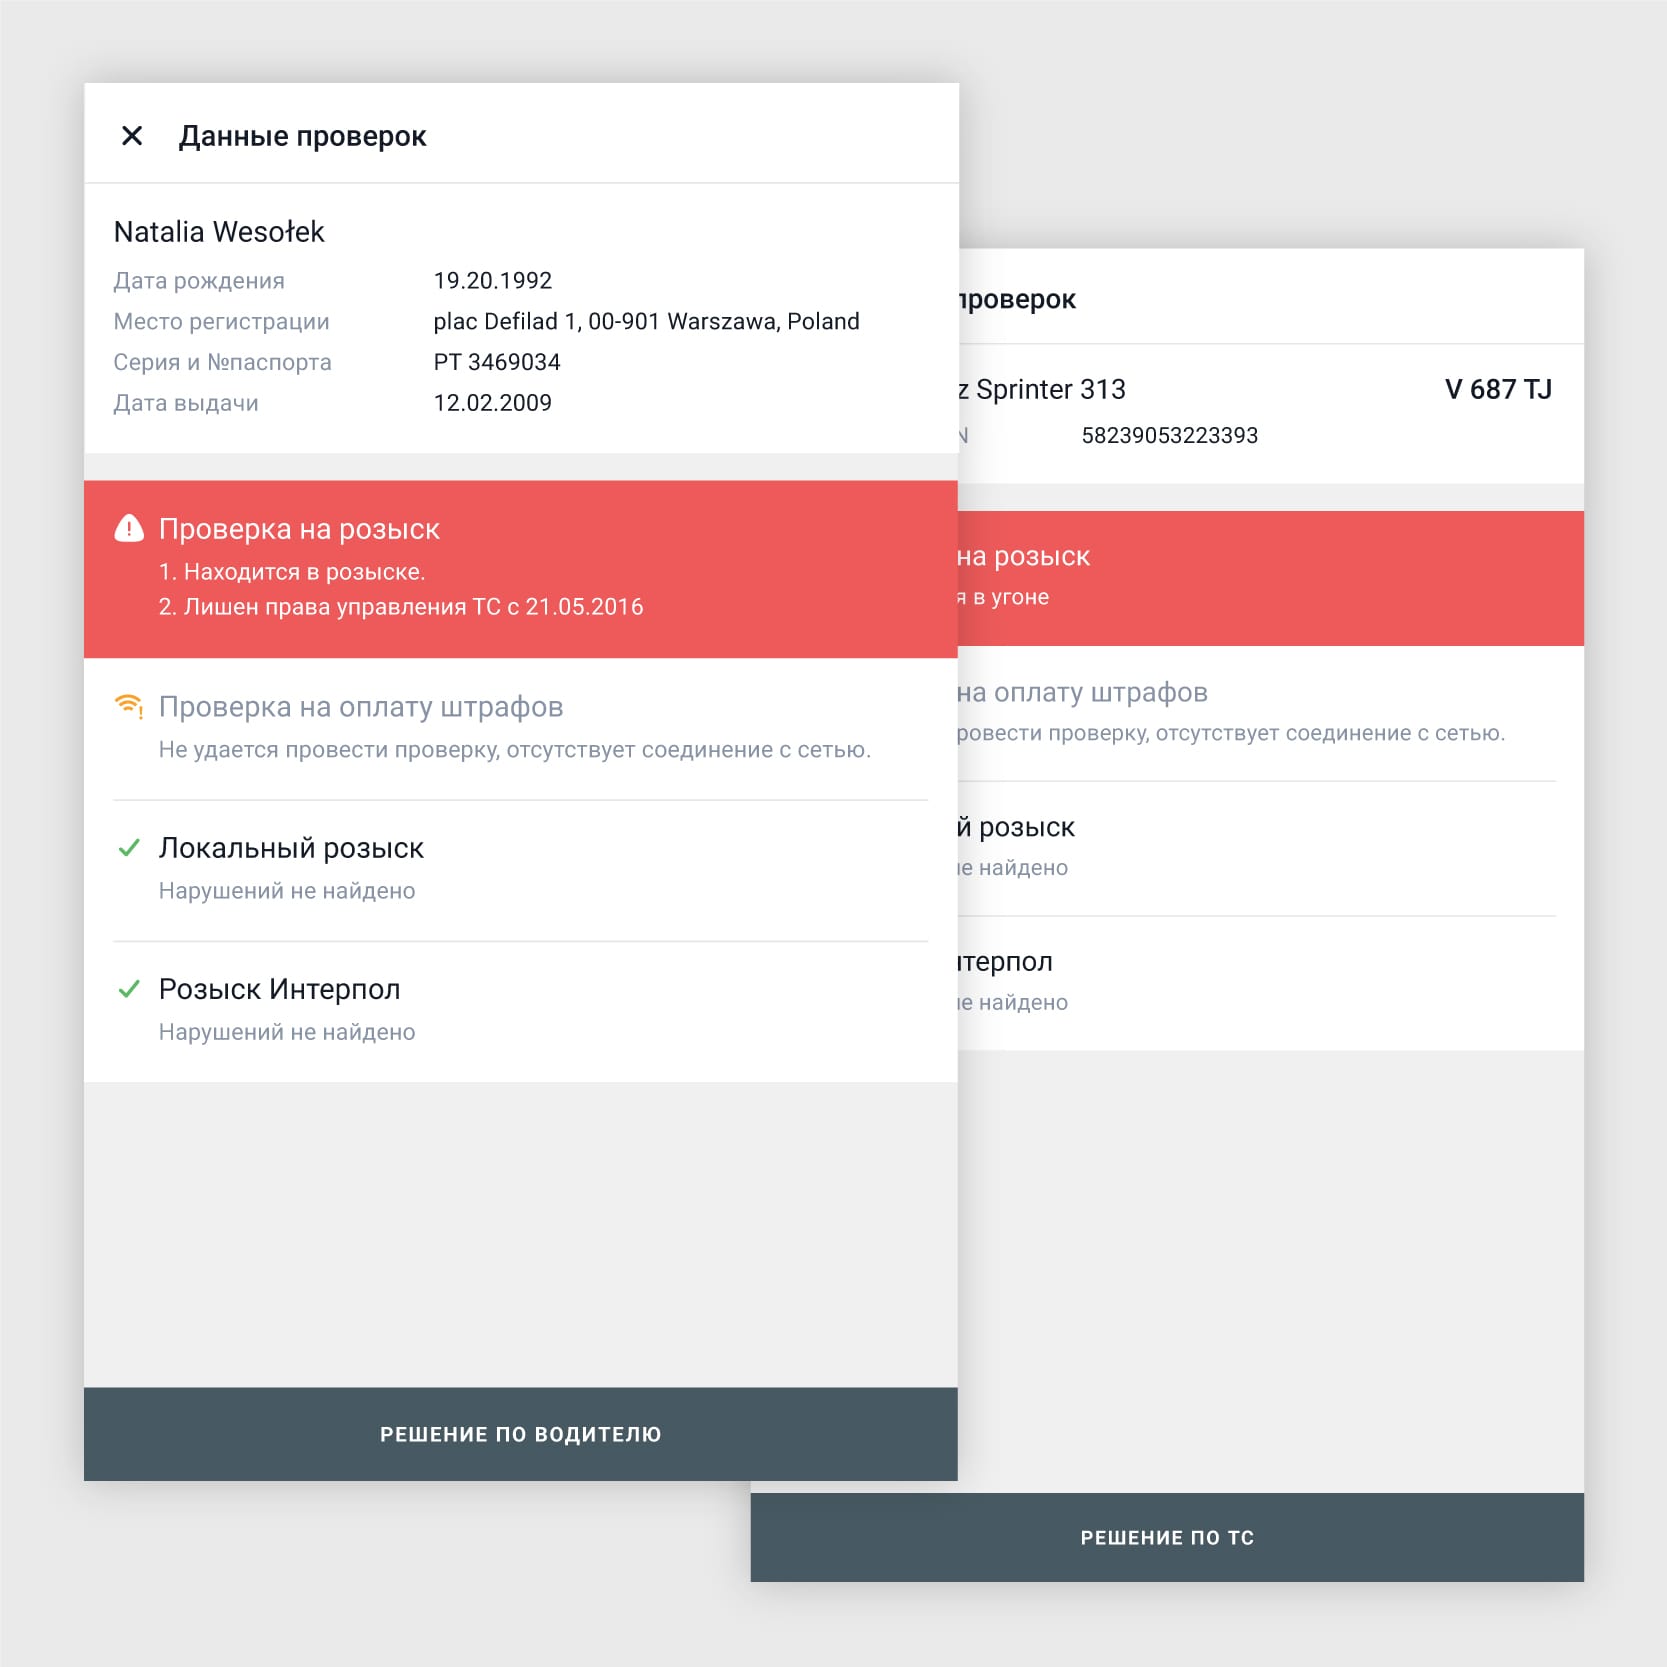Click the line Находится в розыске

[x=292, y=572]
